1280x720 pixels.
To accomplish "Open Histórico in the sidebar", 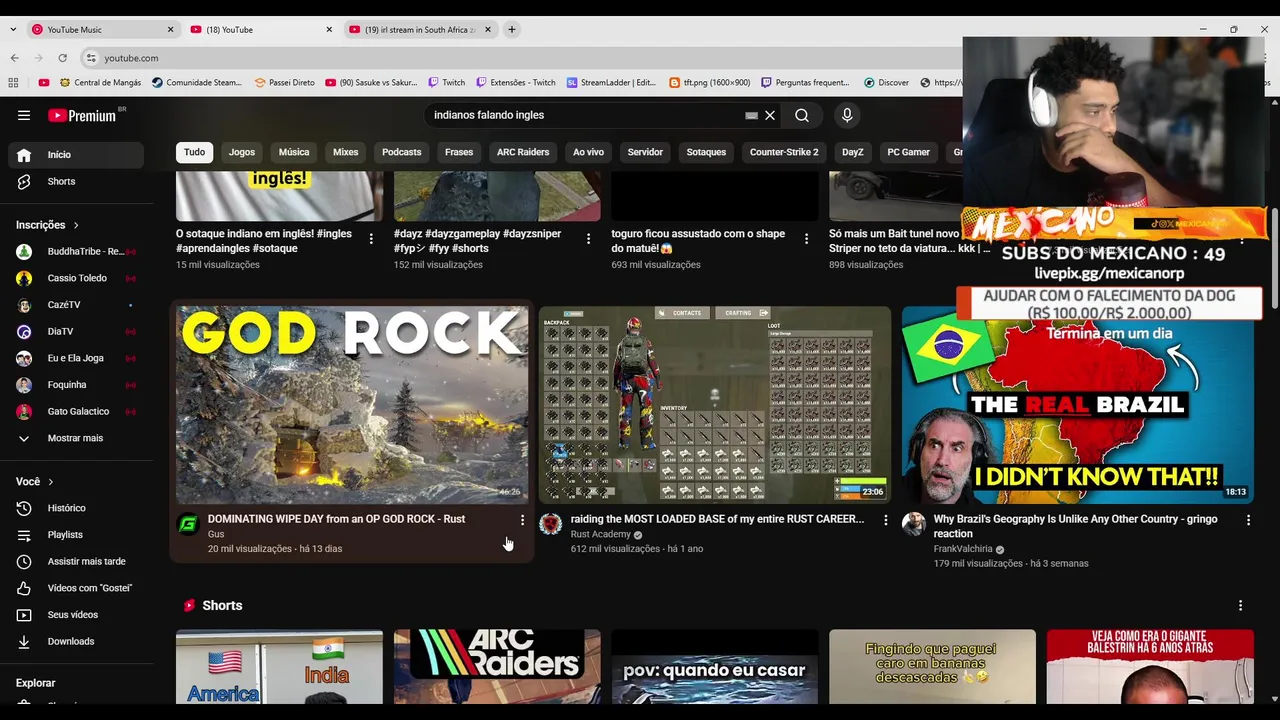I will 76,508.
